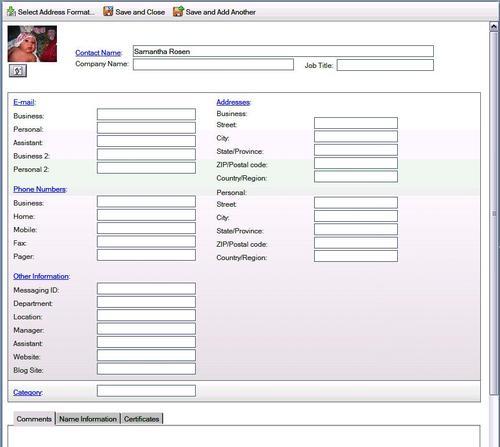
Task: Open the Addresses link
Action: (x=233, y=102)
